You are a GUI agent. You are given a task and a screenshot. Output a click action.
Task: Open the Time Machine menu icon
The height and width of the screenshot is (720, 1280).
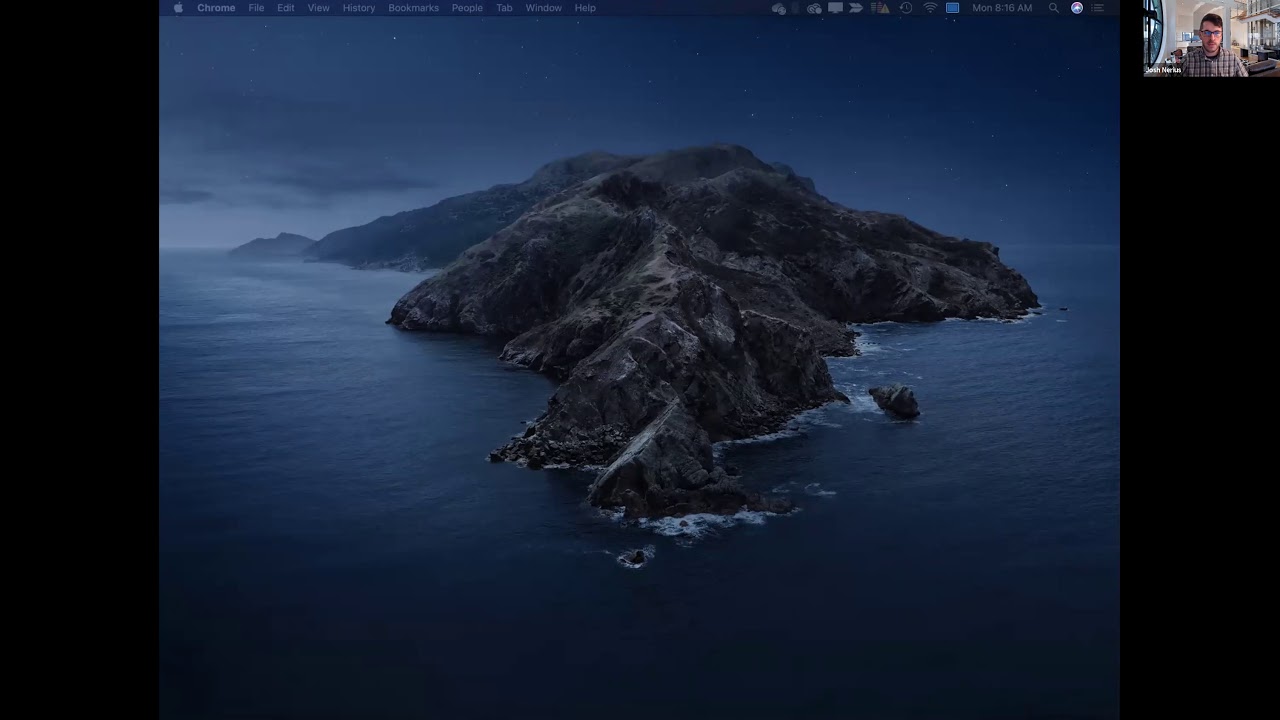click(906, 8)
